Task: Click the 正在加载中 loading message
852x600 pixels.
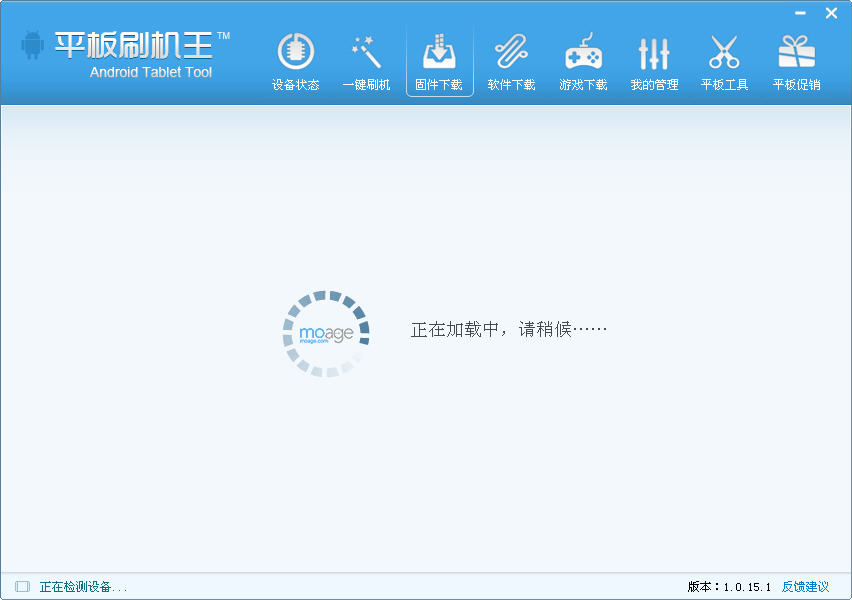Action: tap(509, 329)
